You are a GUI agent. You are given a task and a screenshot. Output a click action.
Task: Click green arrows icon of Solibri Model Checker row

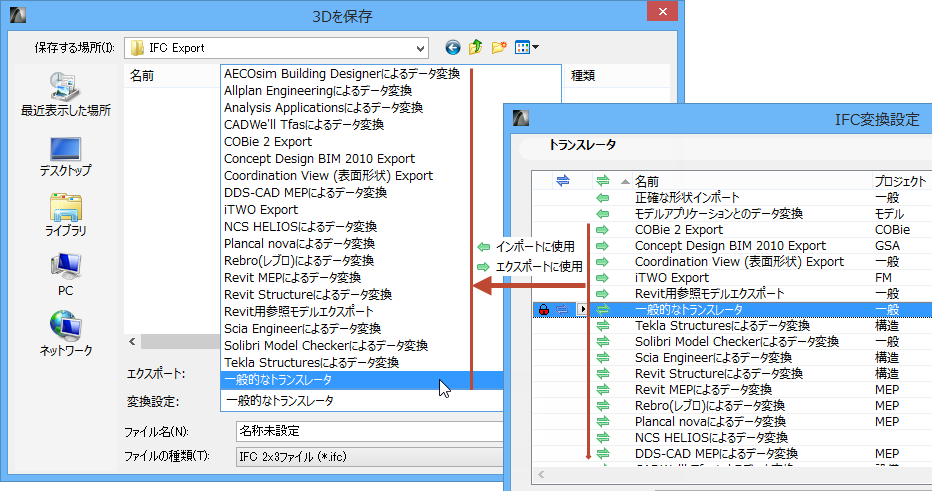[x=603, y=342]
